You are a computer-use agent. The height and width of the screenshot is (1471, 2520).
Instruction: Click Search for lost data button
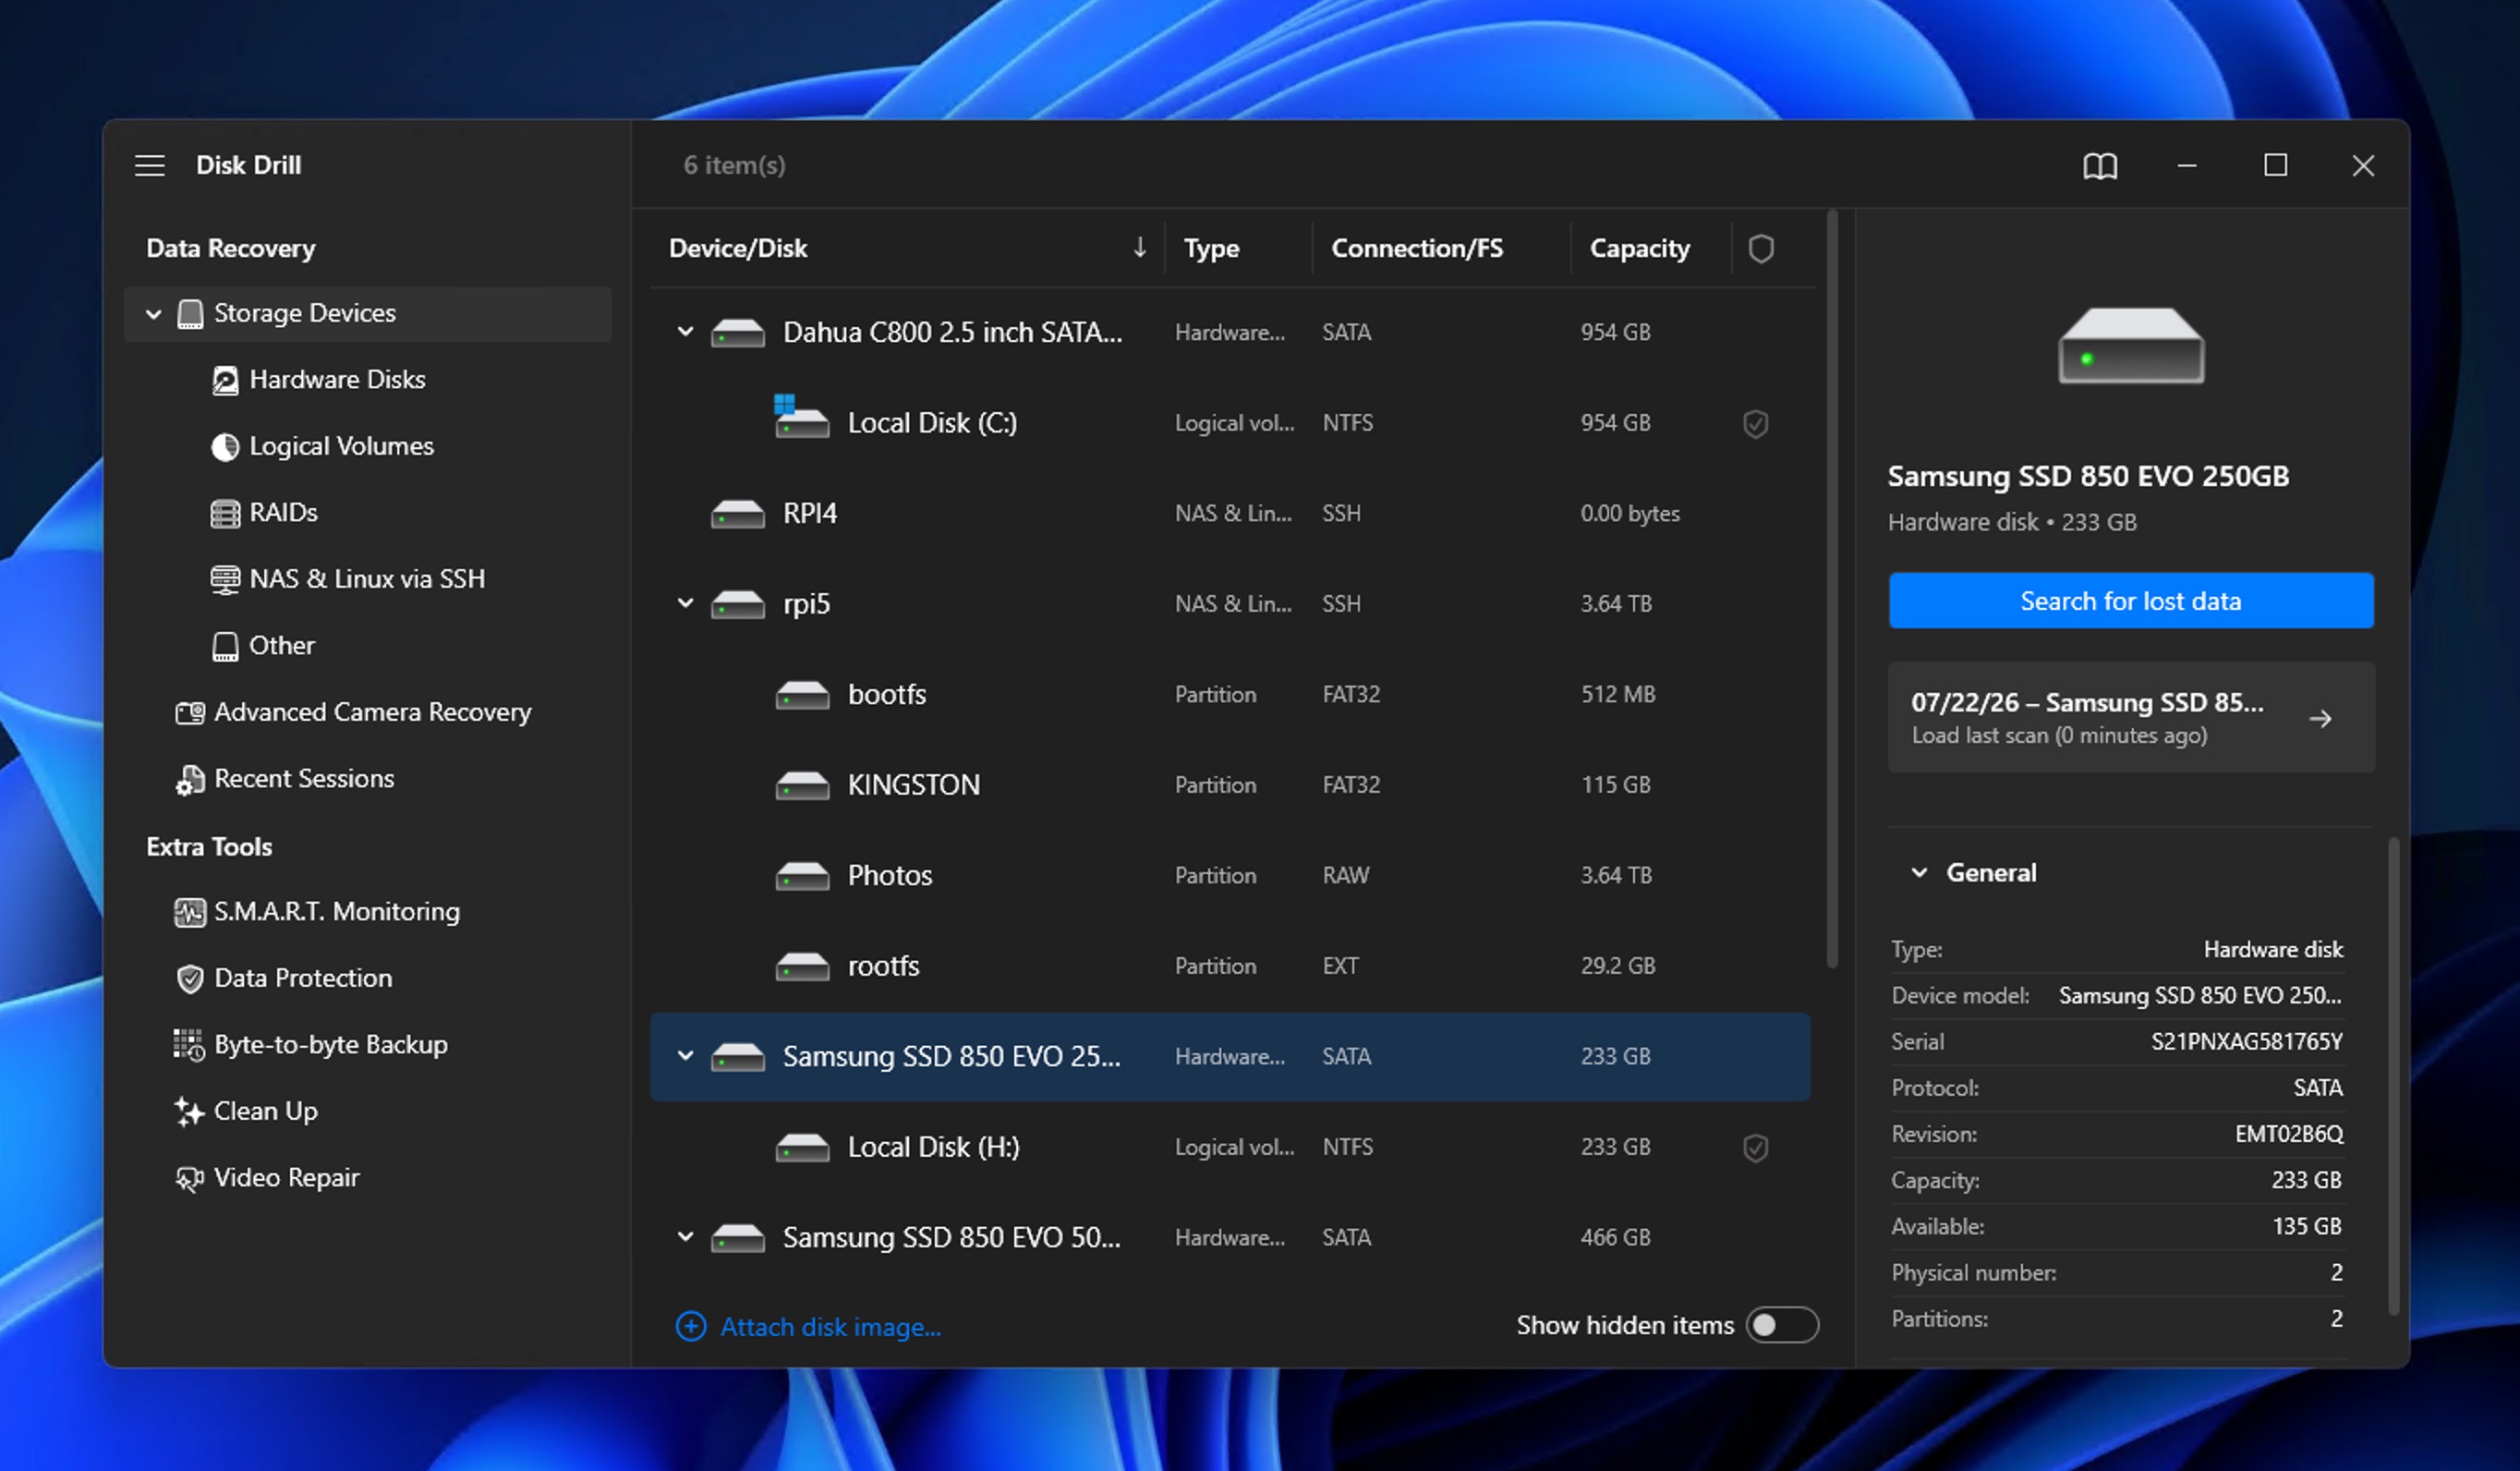2131,601
